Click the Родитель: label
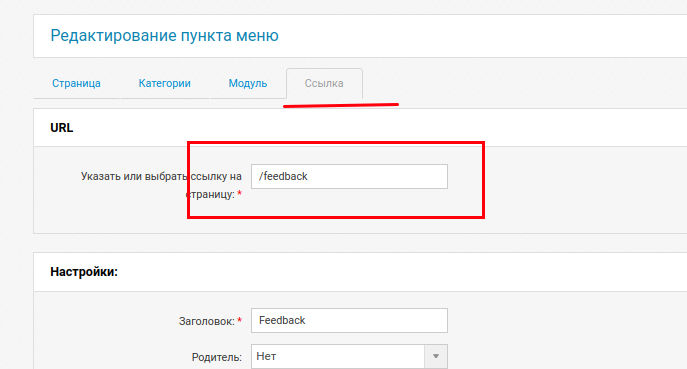This screenshot has width=687, height=369. (x=216, y=357)
